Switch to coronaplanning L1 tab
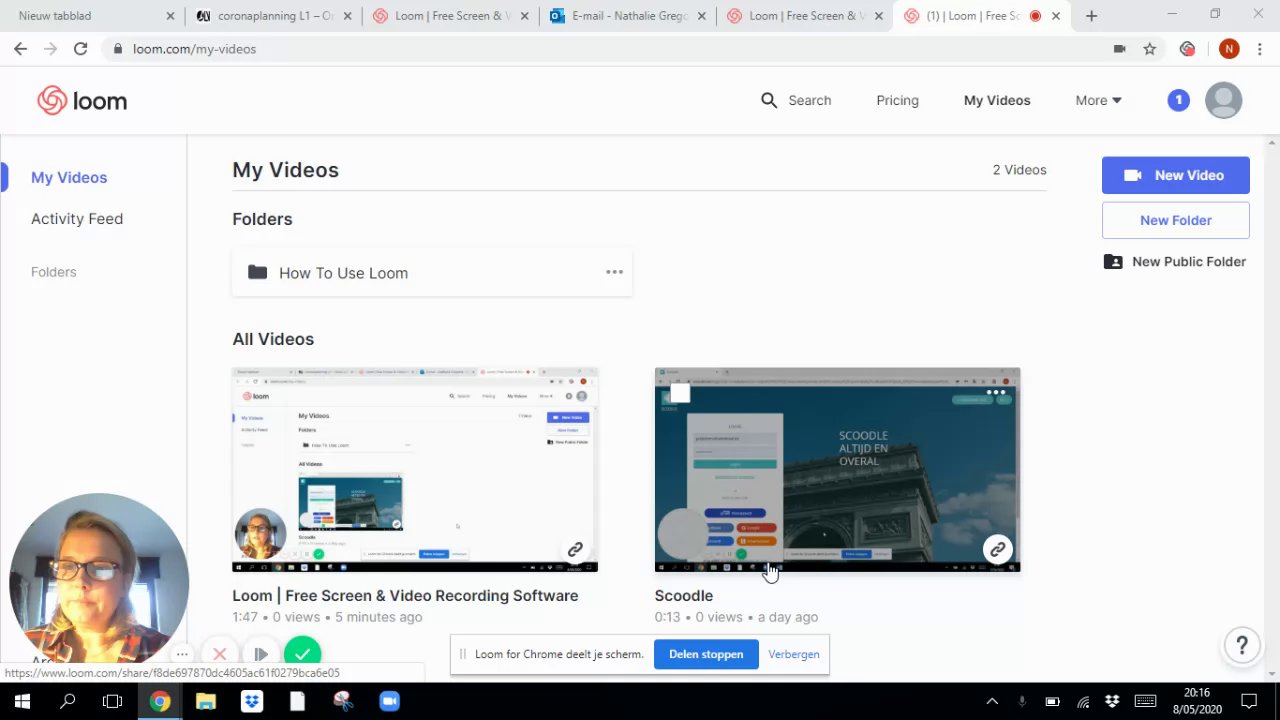 pos(272,16)
